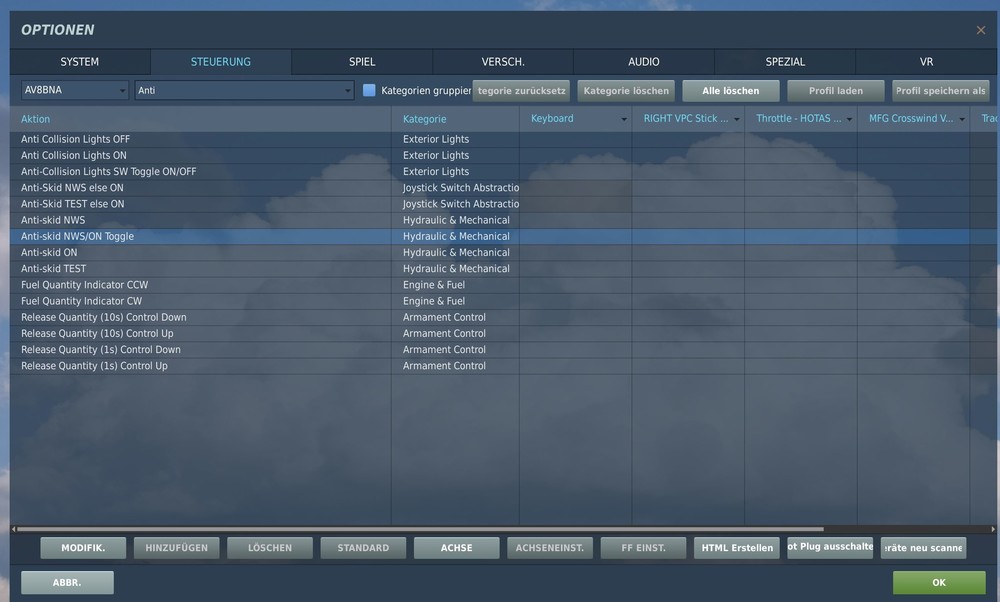
Task: Select the SPEZIAL tab
Action: [785, 62]
